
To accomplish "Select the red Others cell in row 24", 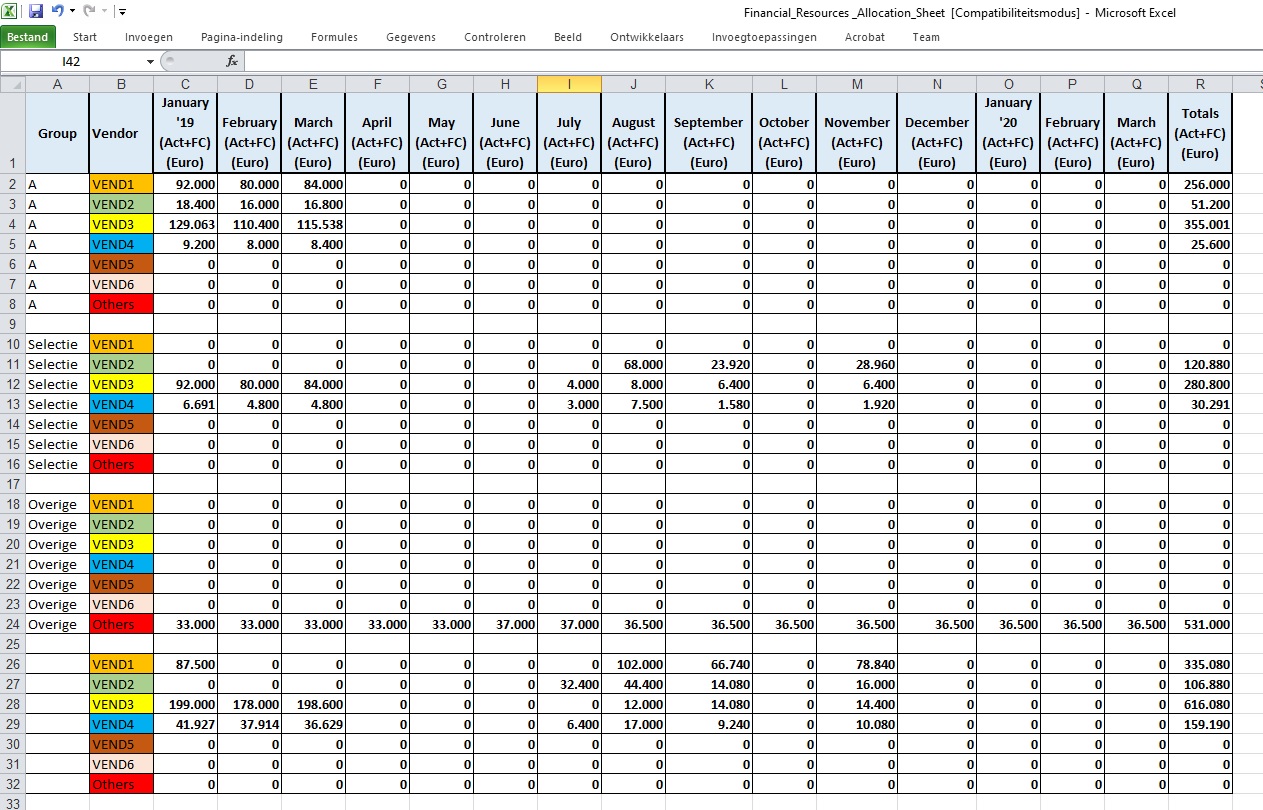I will [121, 624].
